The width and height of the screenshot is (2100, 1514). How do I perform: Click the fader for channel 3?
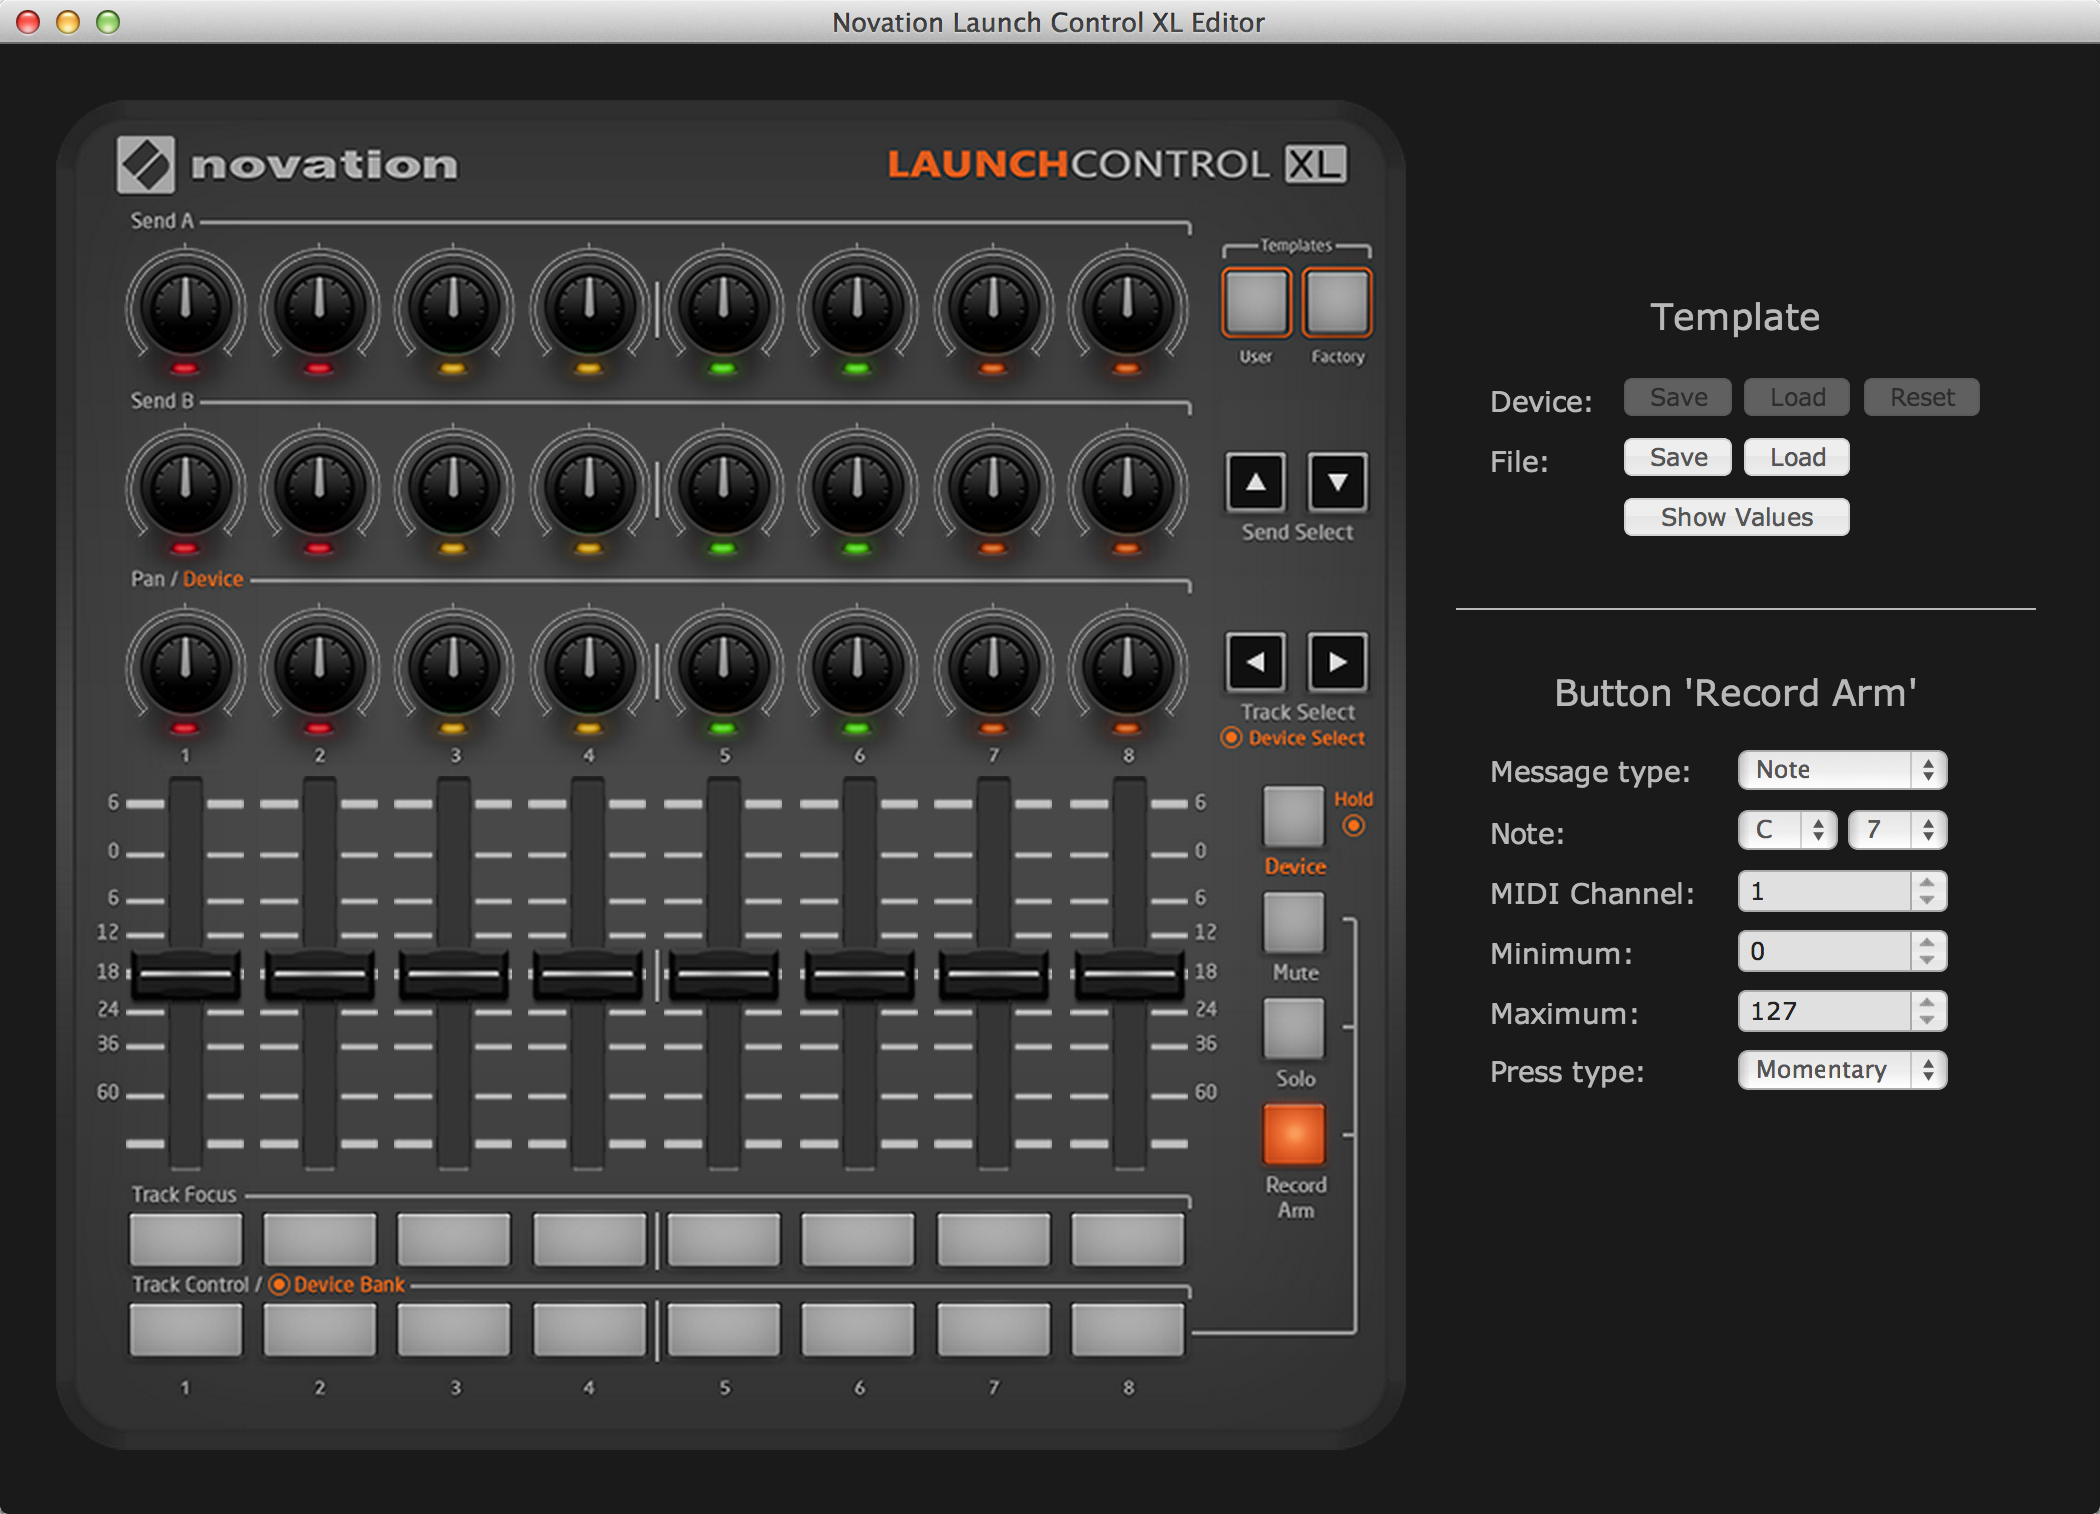(x=453, y=973)
